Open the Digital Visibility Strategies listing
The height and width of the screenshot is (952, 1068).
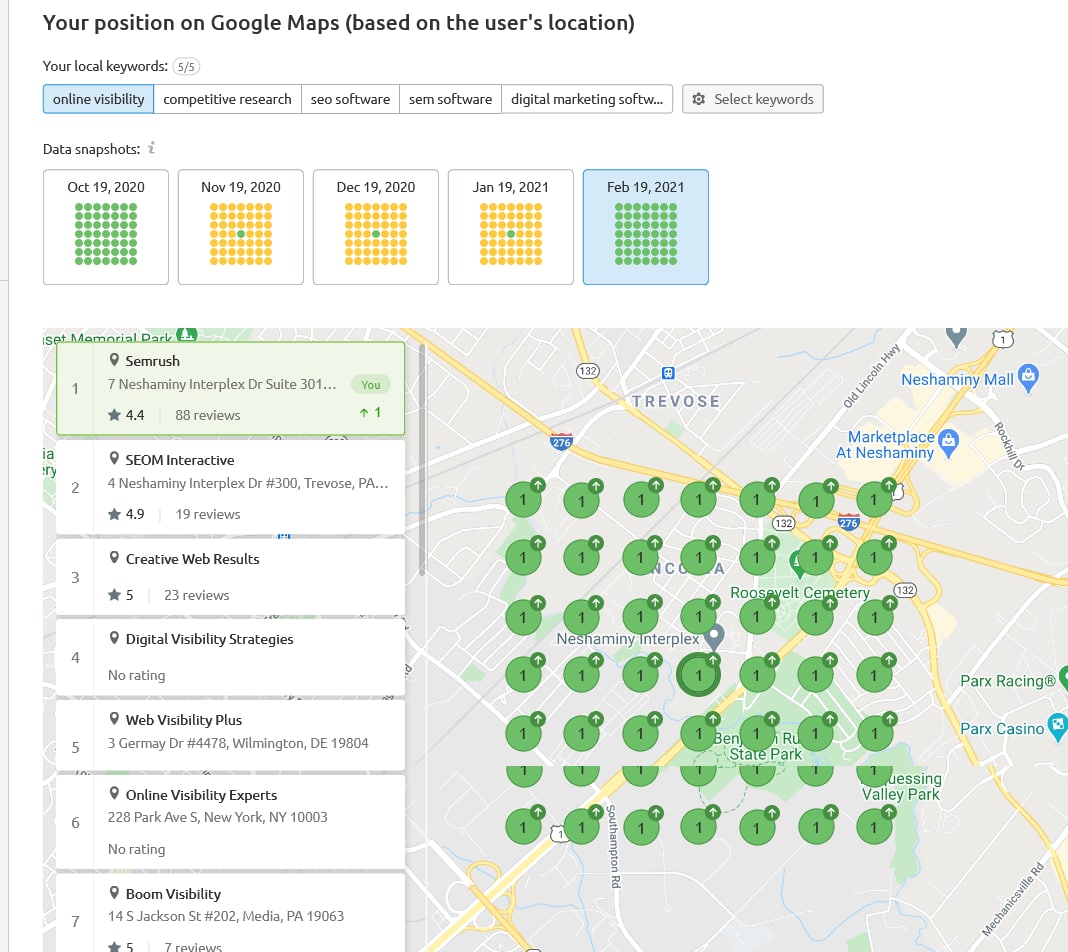pos(230,657)
